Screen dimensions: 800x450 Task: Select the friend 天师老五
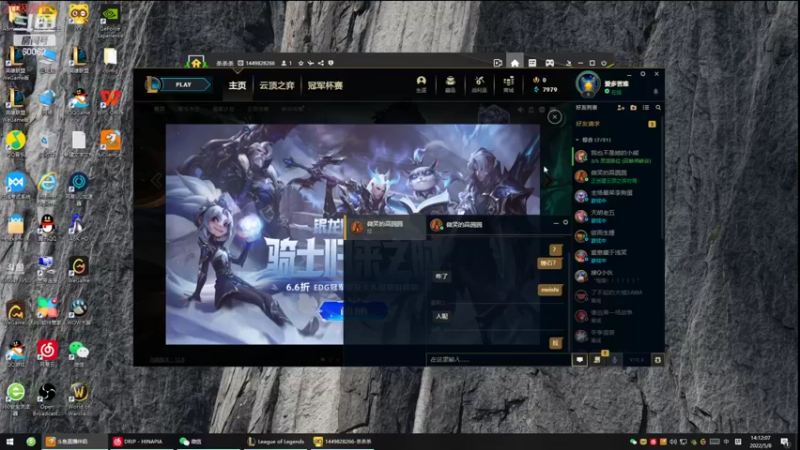pyautogui.click(x=616, y=216)
